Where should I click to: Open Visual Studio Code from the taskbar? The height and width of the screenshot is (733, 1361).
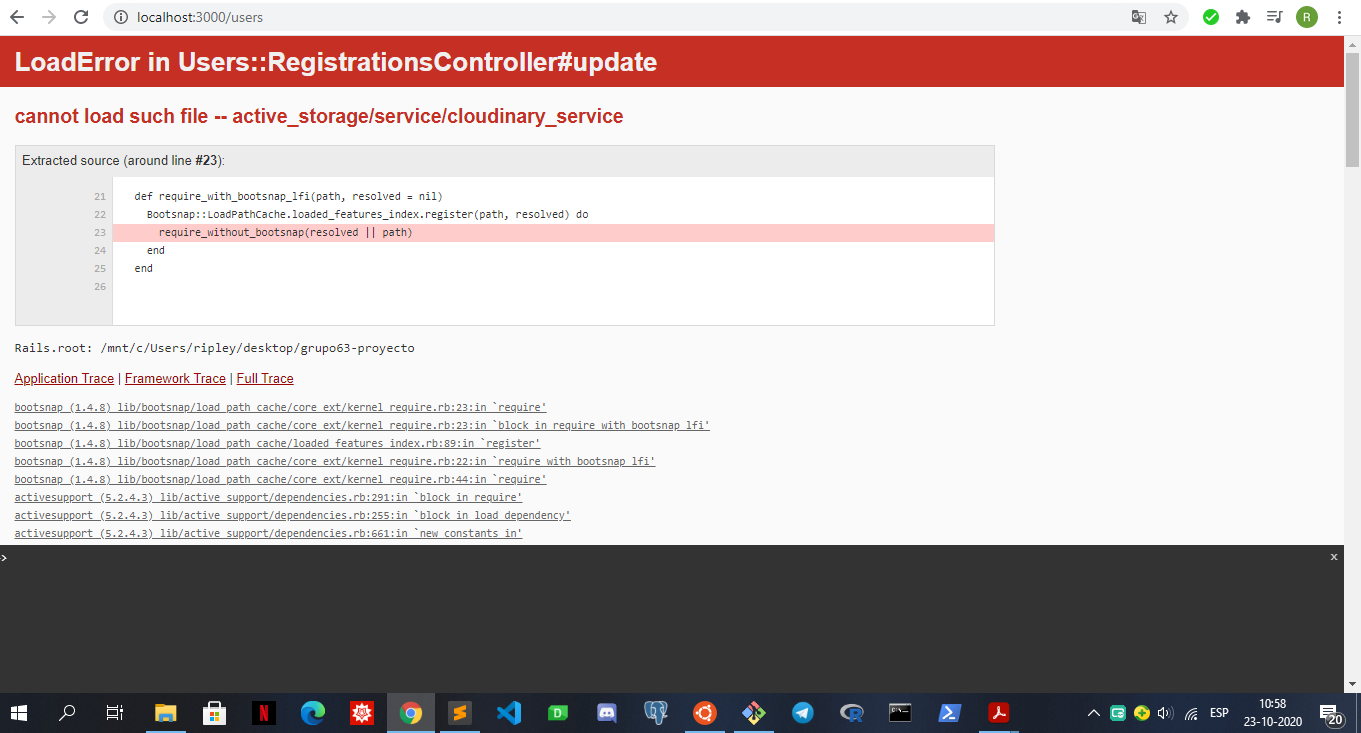[x=509, y=713]
